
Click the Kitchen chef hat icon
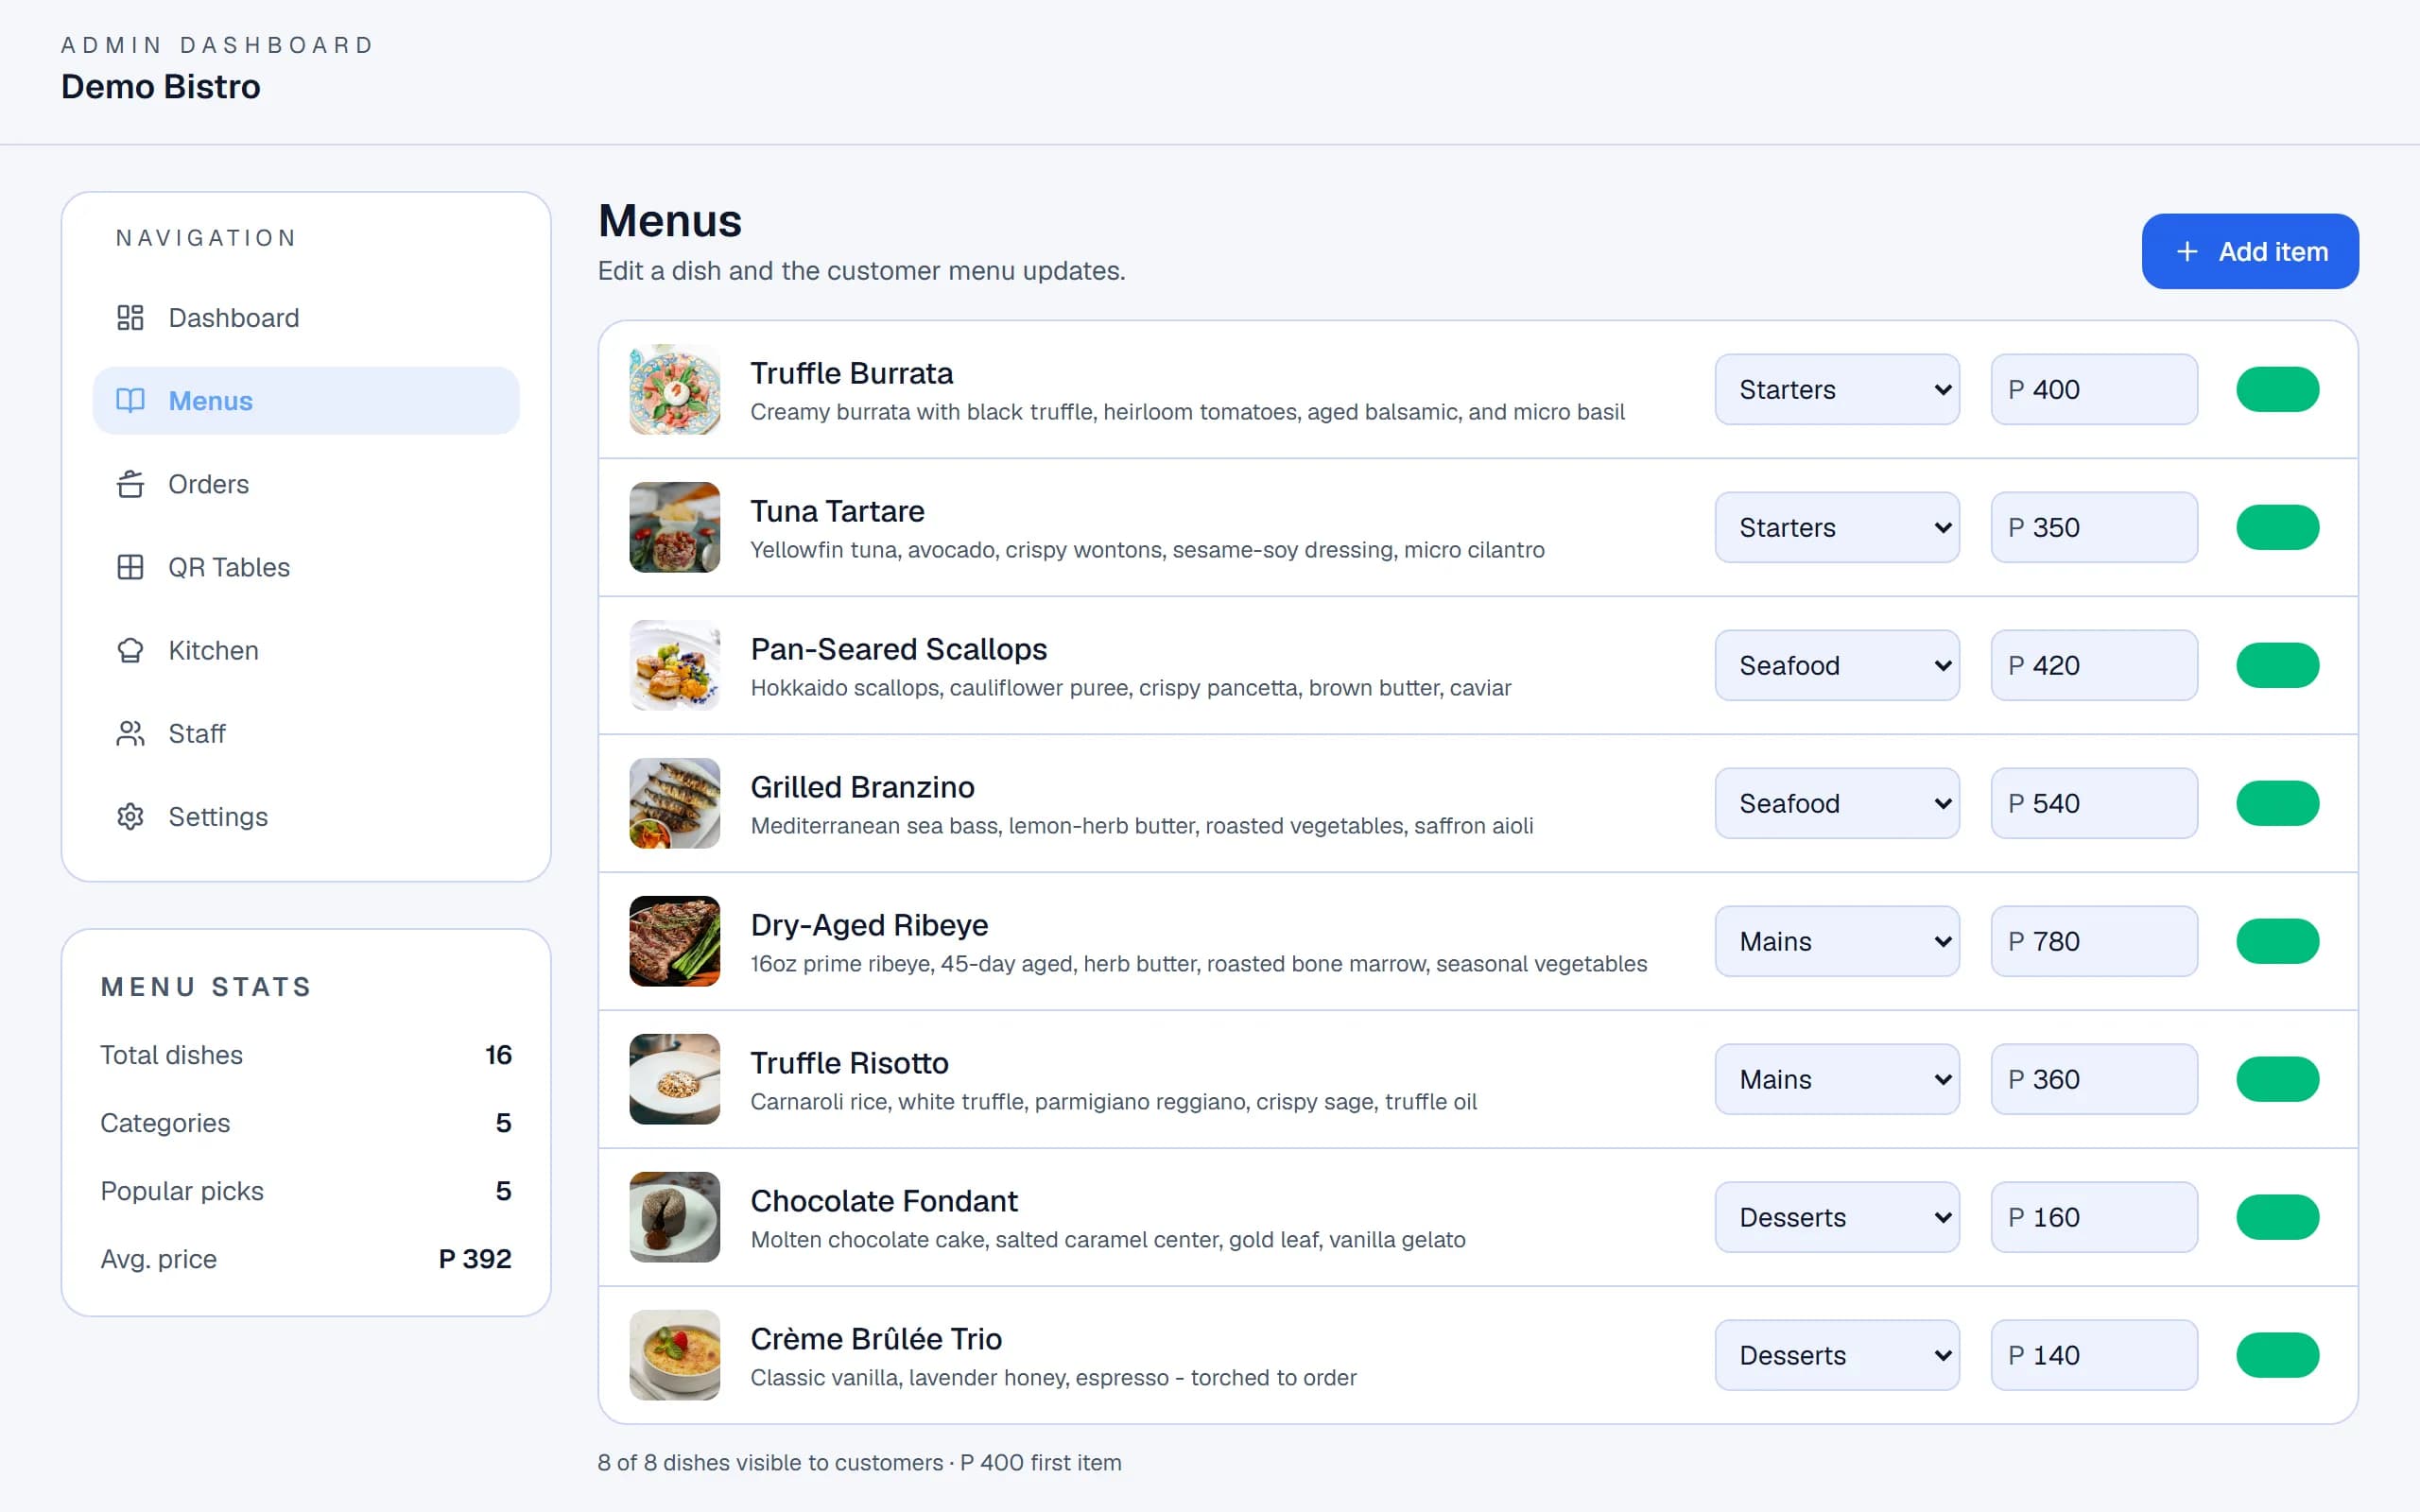[130, 650]
